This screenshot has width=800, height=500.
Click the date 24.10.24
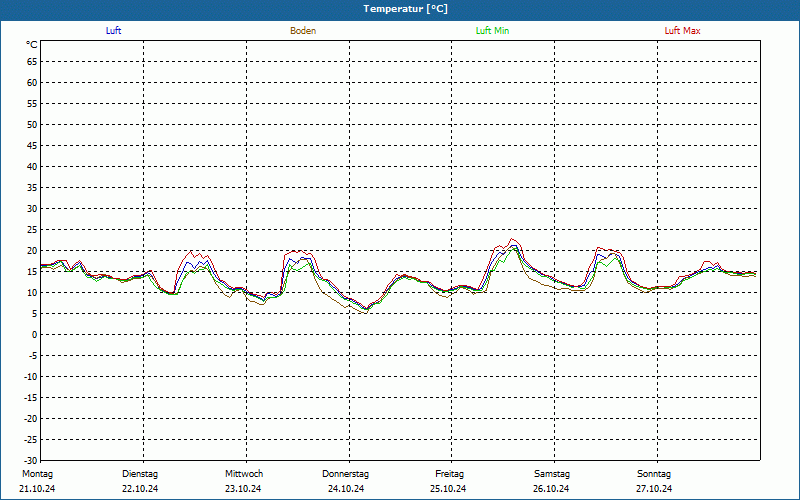[x=346, y=489]
